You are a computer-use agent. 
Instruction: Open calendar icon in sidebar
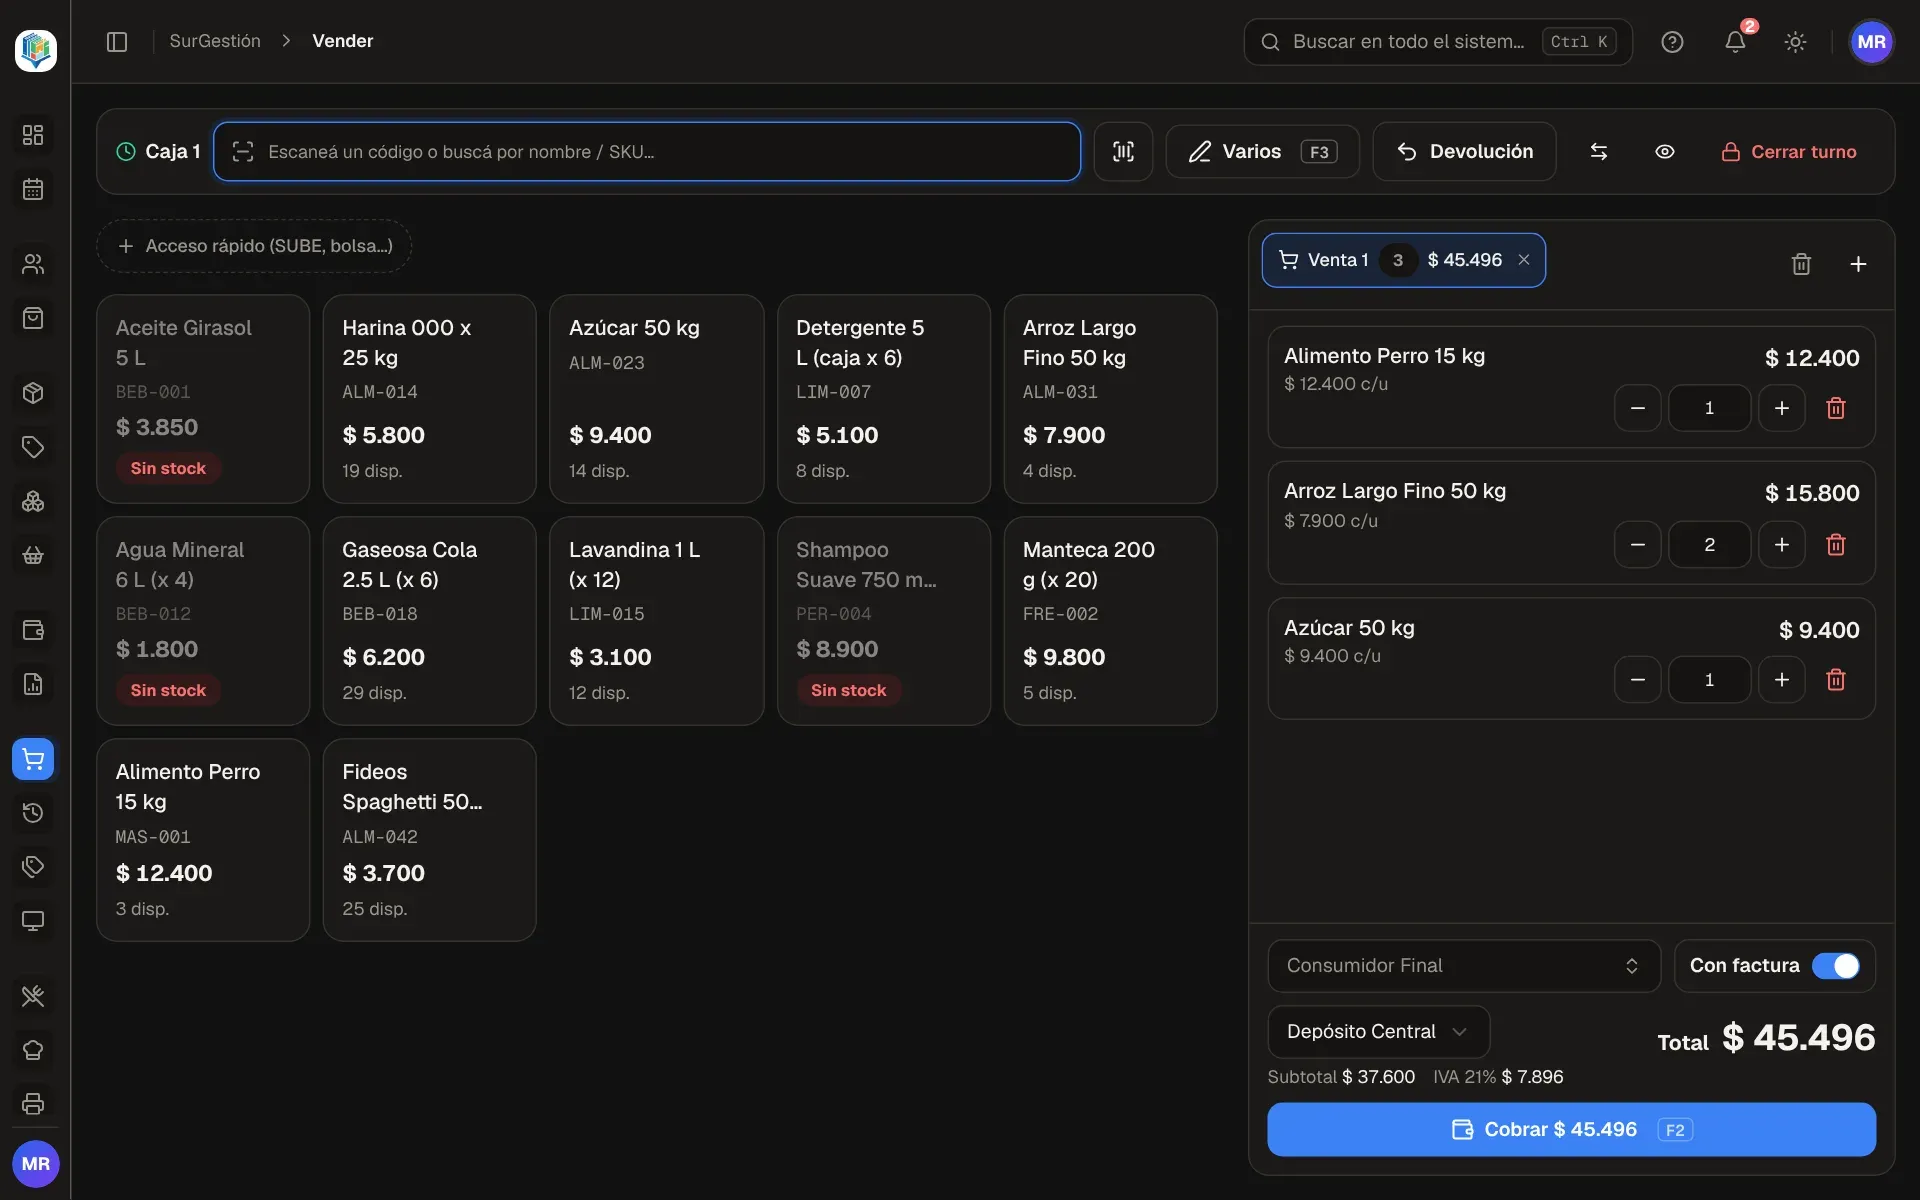[x=33, y=189]
